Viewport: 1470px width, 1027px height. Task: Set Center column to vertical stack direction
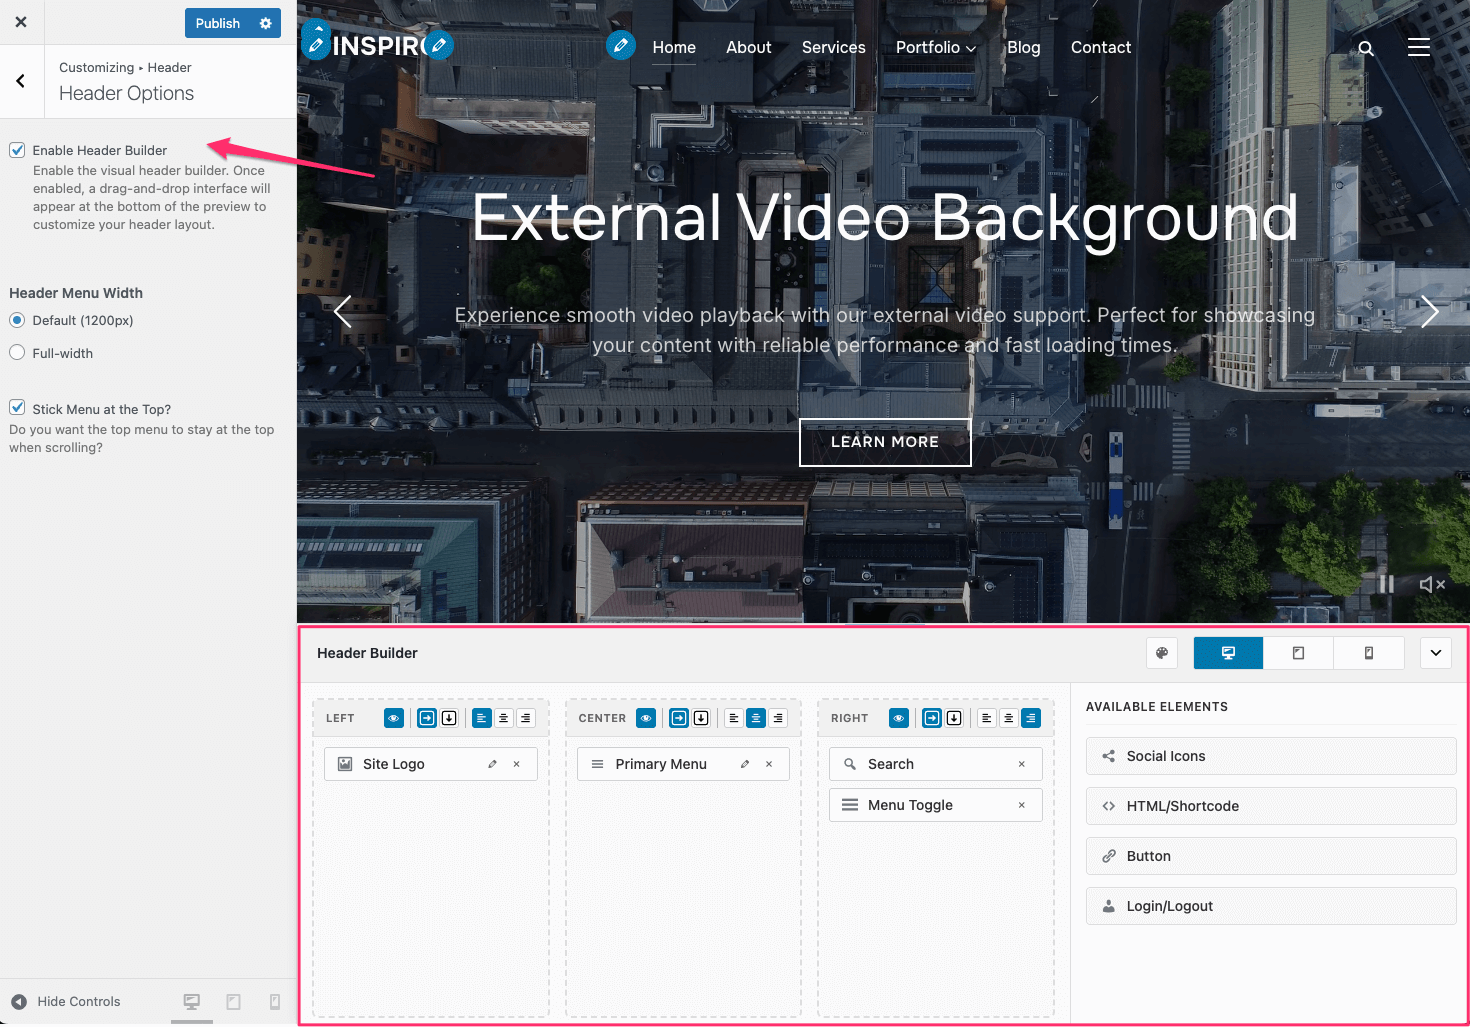(701, 718)
